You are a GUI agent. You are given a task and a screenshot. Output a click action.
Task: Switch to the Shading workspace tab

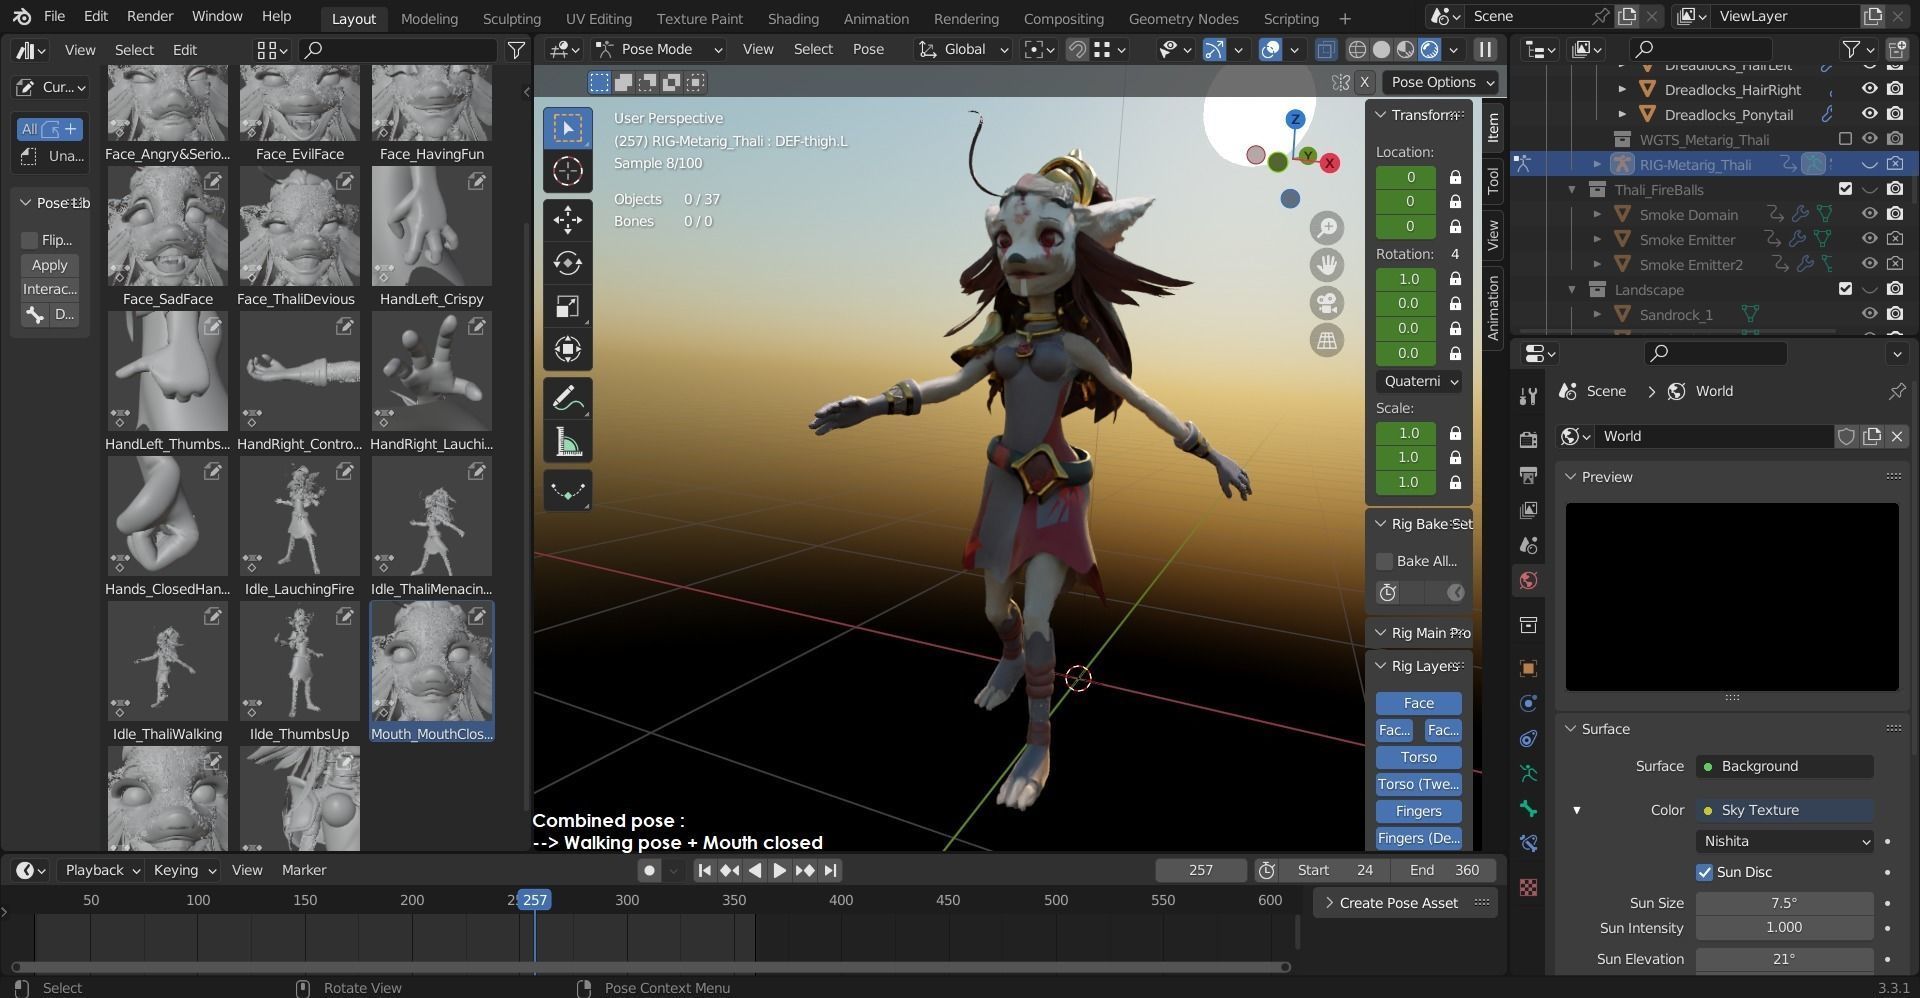tap(791, 18)
